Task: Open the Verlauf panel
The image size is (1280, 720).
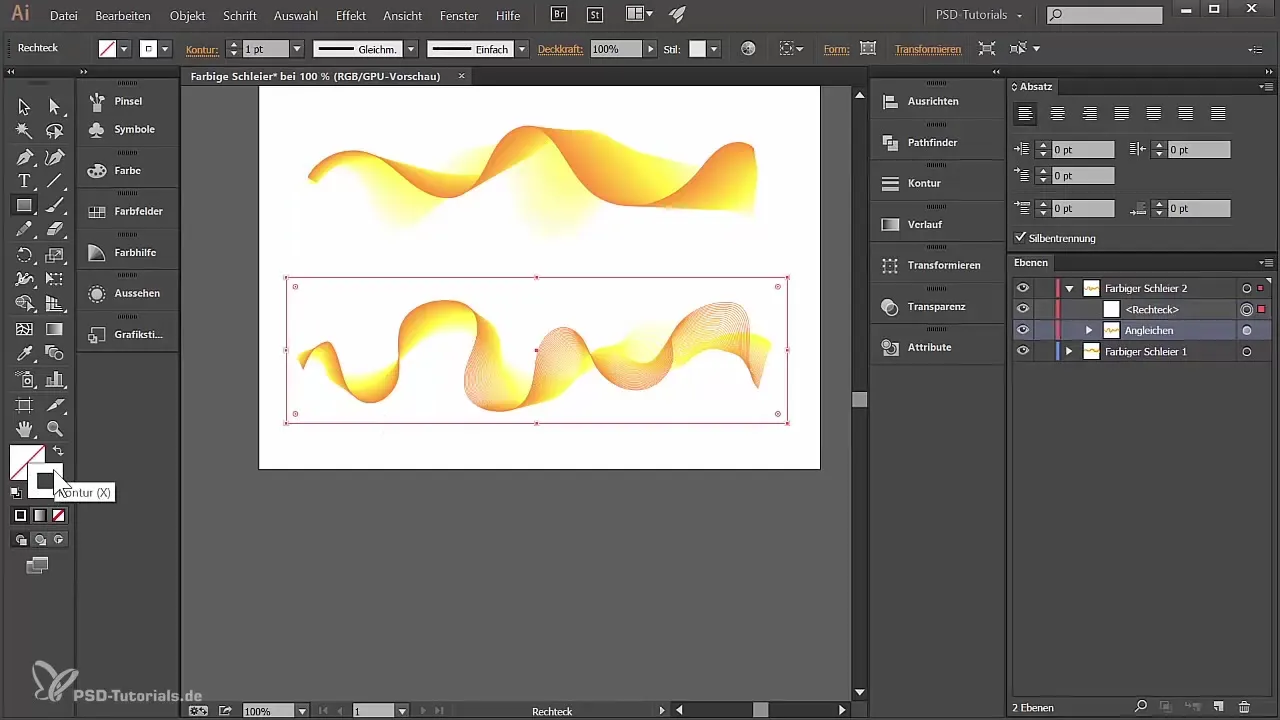Action: point(925,225)
